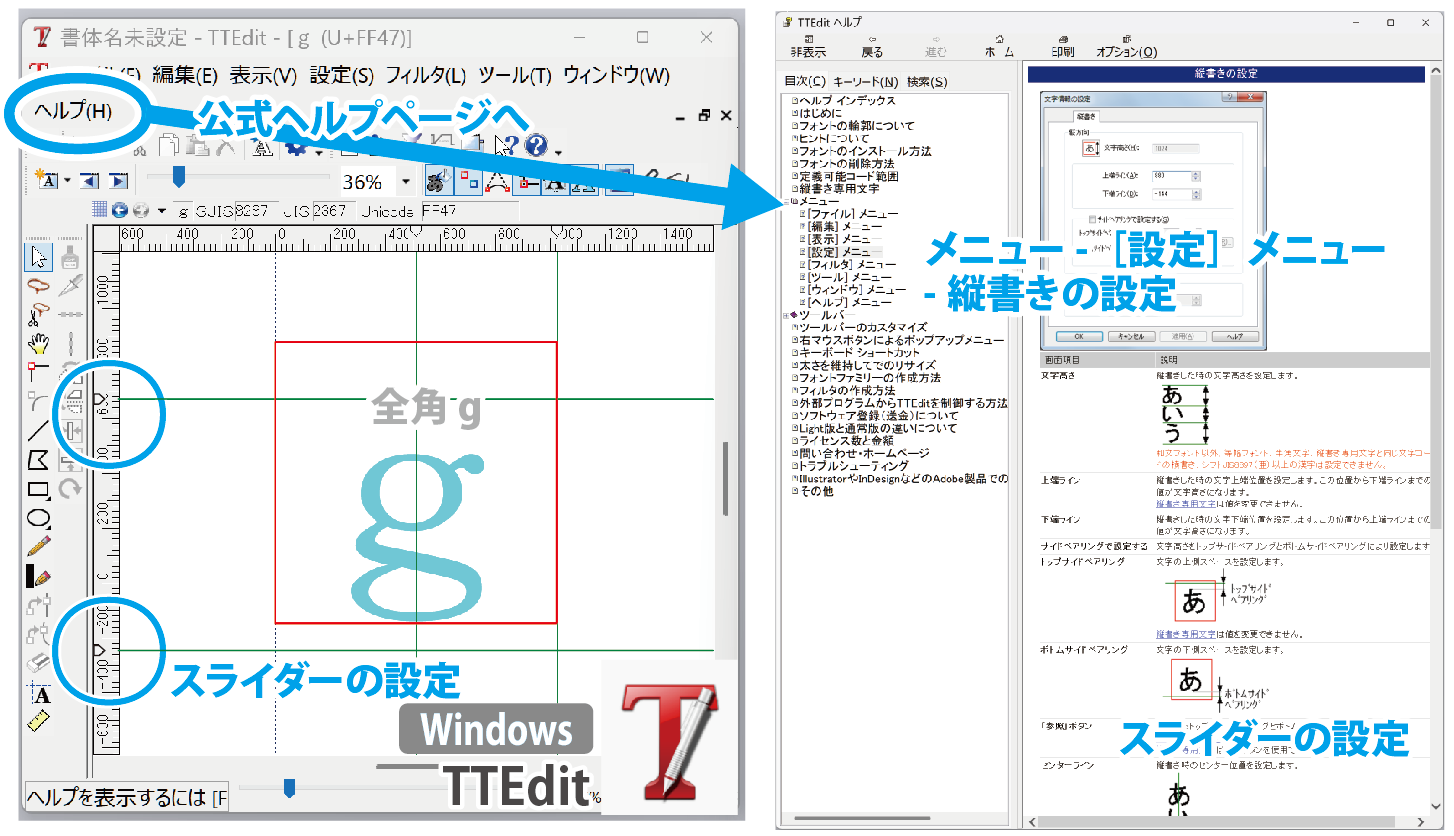Open the ヘルプ(H) menu

73,110
